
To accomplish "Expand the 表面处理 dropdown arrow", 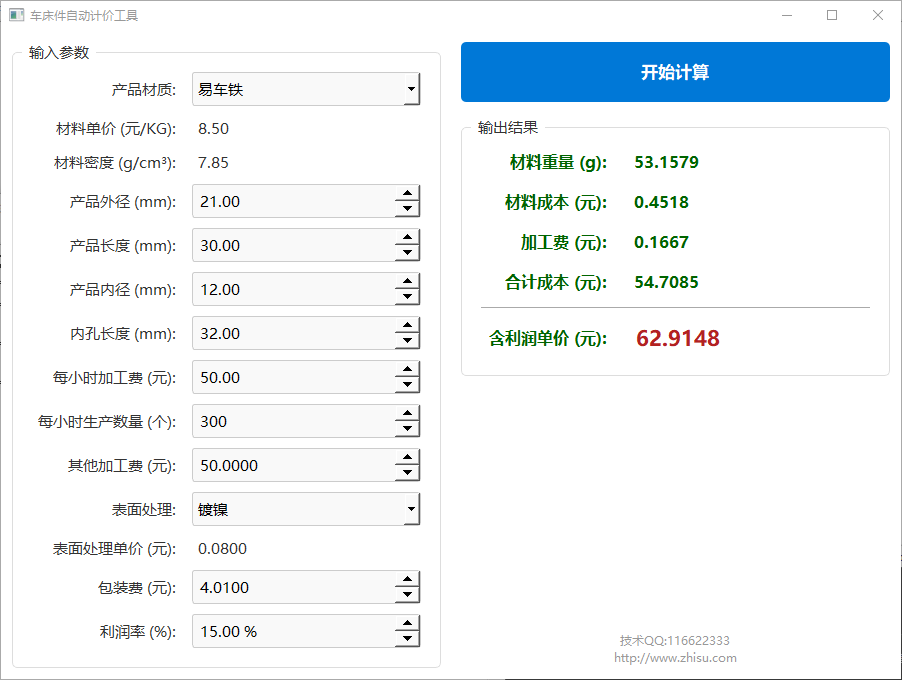I will [410, 510].
